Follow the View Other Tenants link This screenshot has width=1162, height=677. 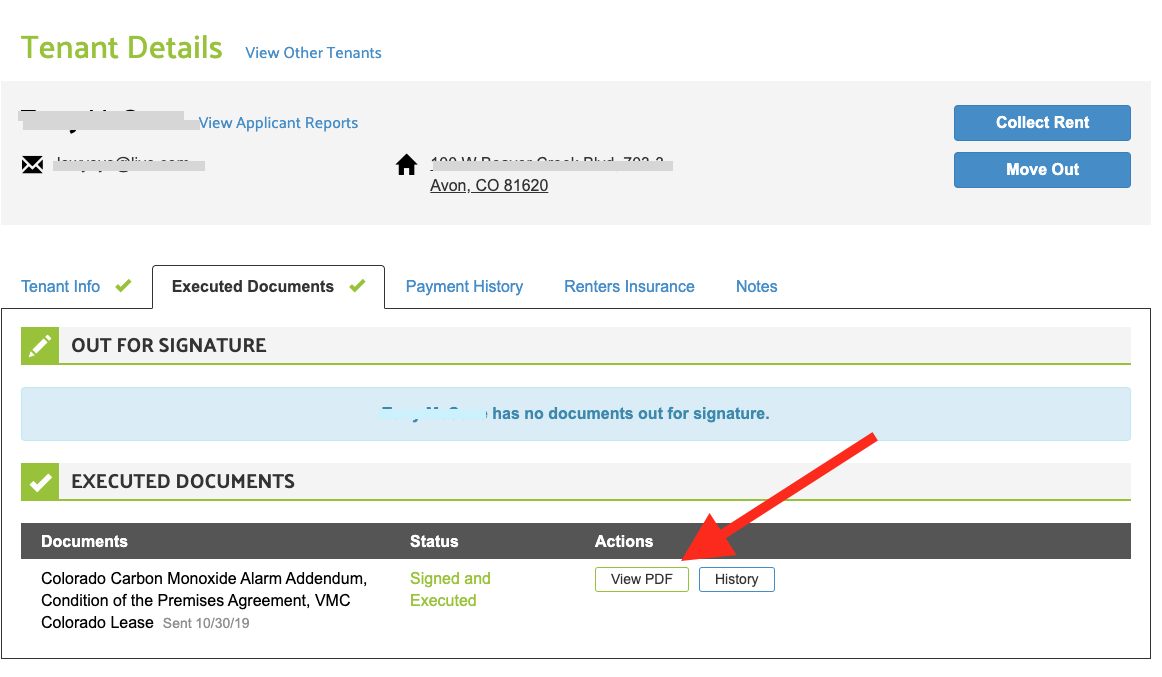(x=313, y=53)
